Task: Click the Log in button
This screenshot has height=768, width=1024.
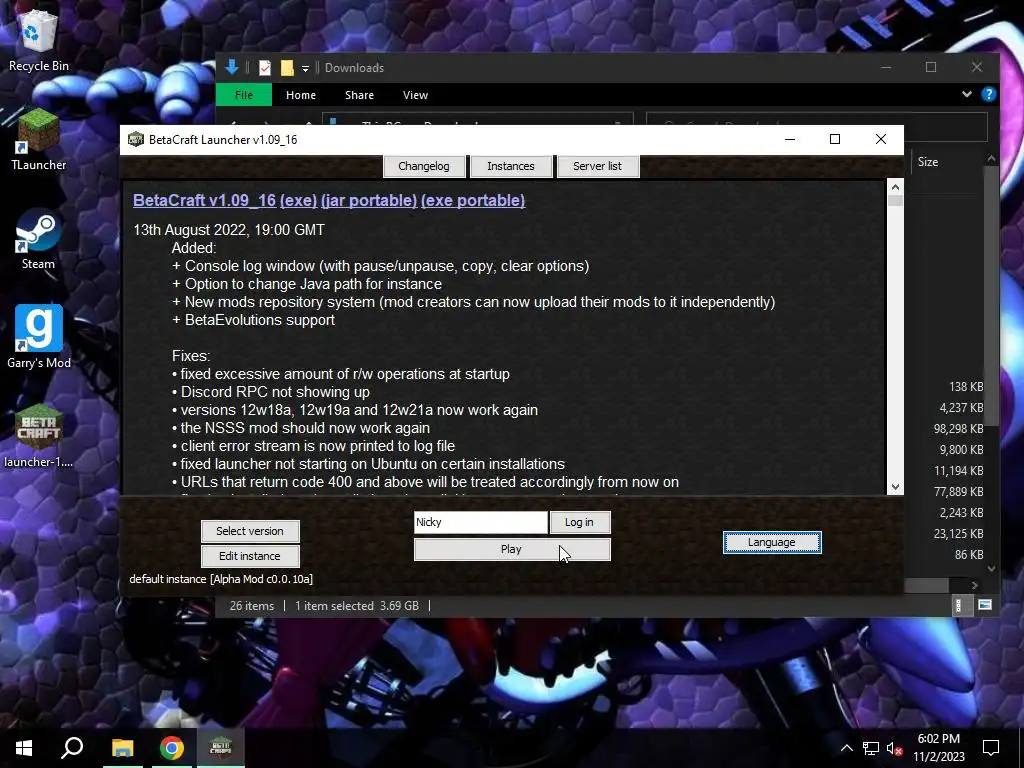Action: click(x=579, y=522)
